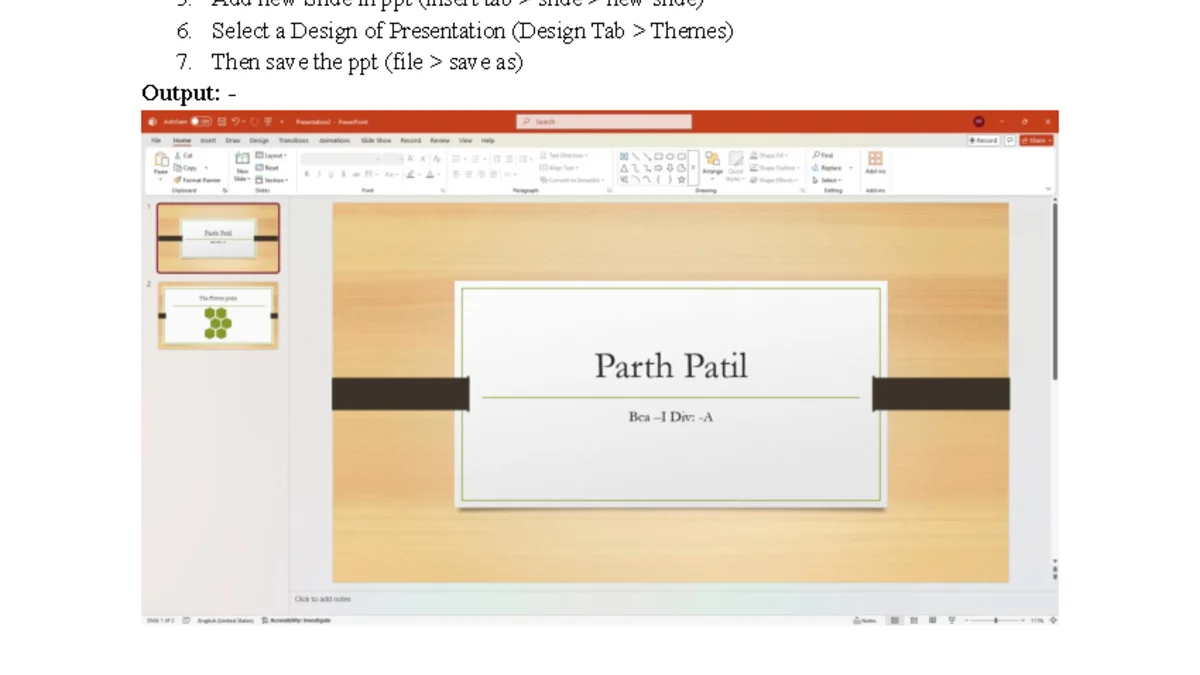Click the Reset slide icon
The image size is (1200, 675).
click(268, 168)
